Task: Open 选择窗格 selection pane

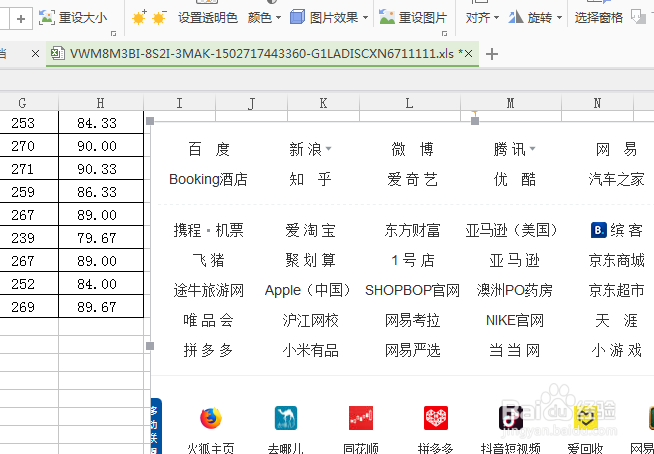Action: pyautogui.click(x=599, y=18)
